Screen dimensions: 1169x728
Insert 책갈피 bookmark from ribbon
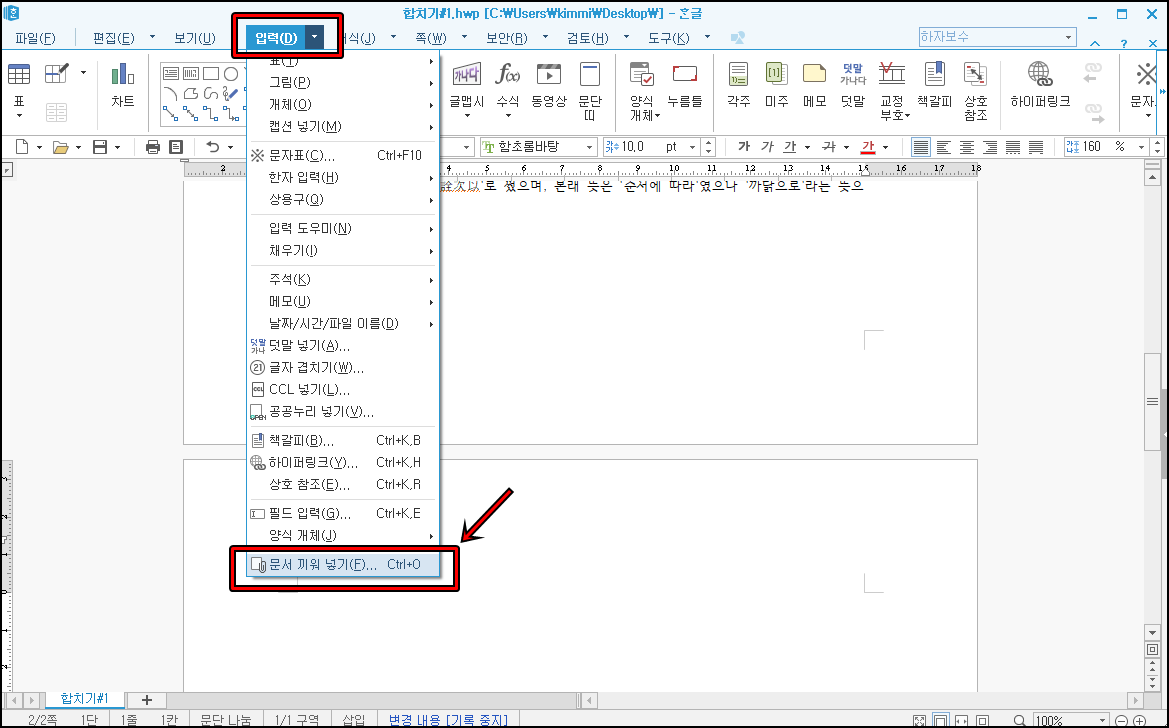(x=934, y=85)
